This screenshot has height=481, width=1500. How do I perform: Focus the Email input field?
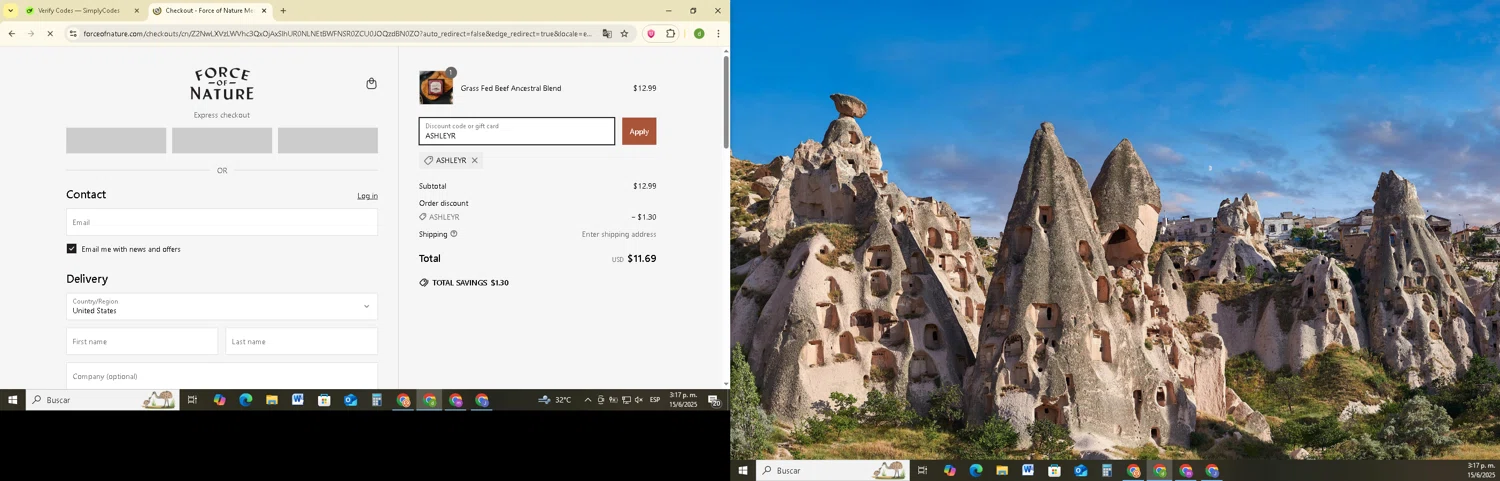point(222,222)
